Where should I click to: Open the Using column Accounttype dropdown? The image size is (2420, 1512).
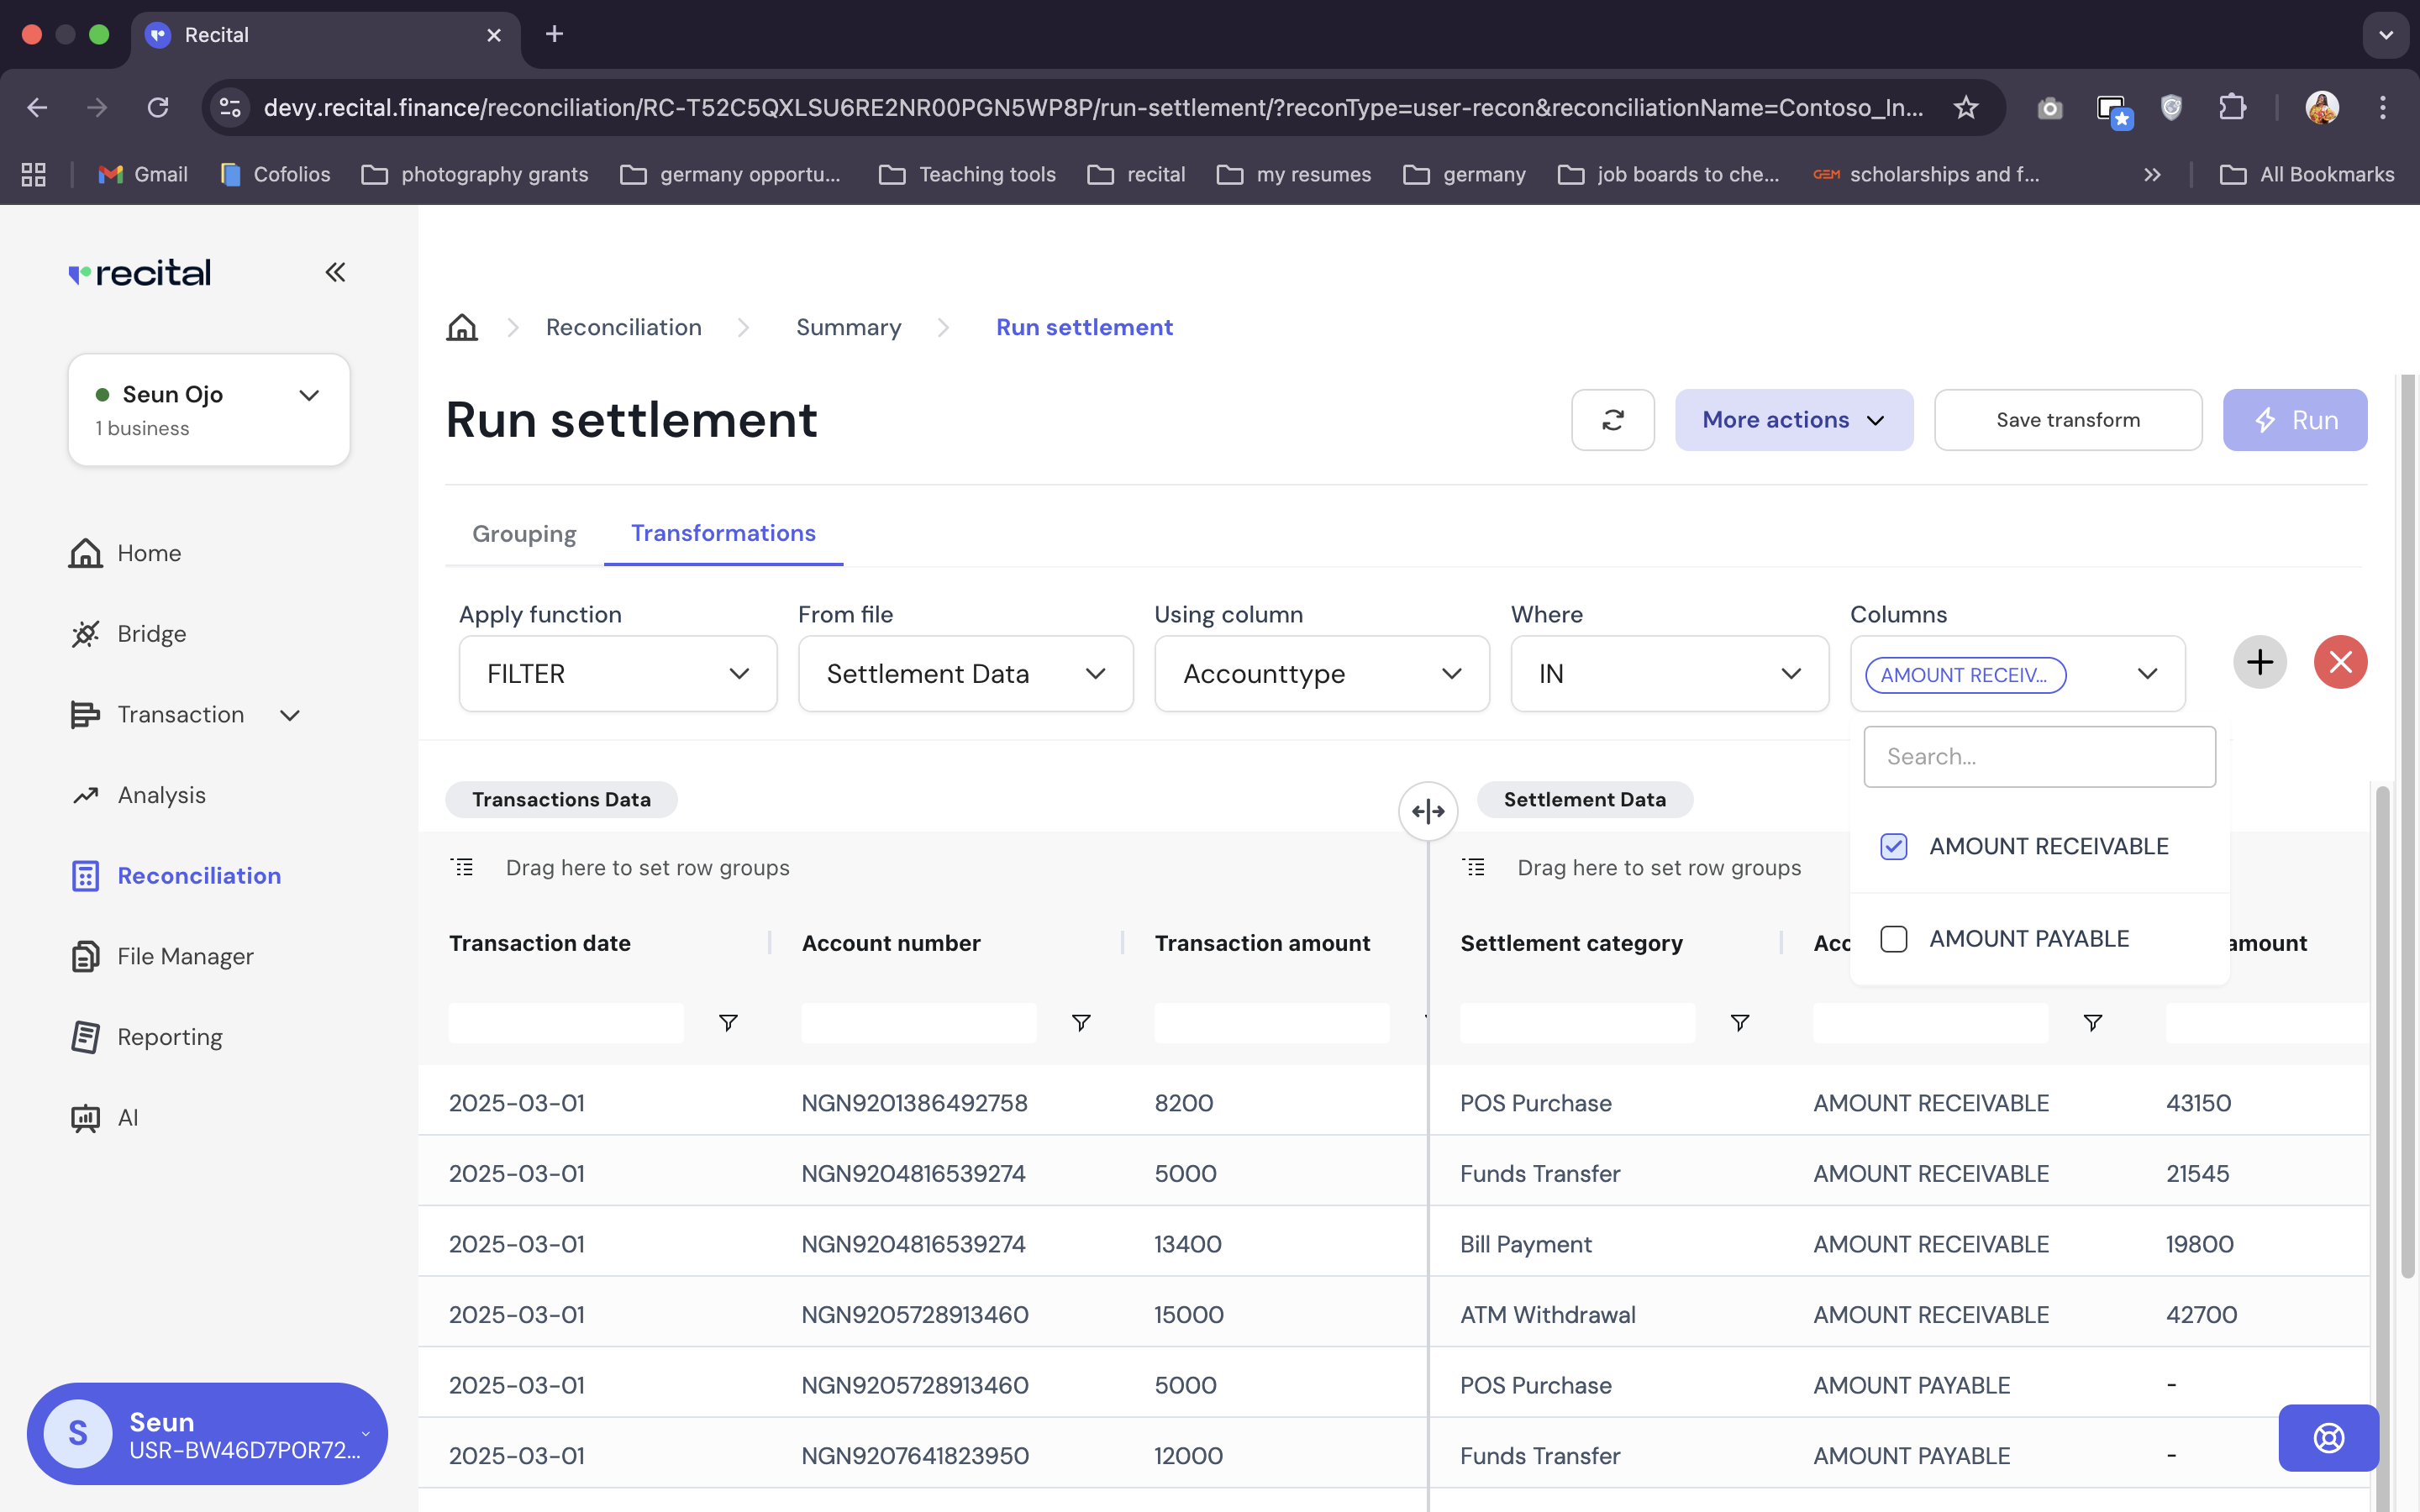1321,674
